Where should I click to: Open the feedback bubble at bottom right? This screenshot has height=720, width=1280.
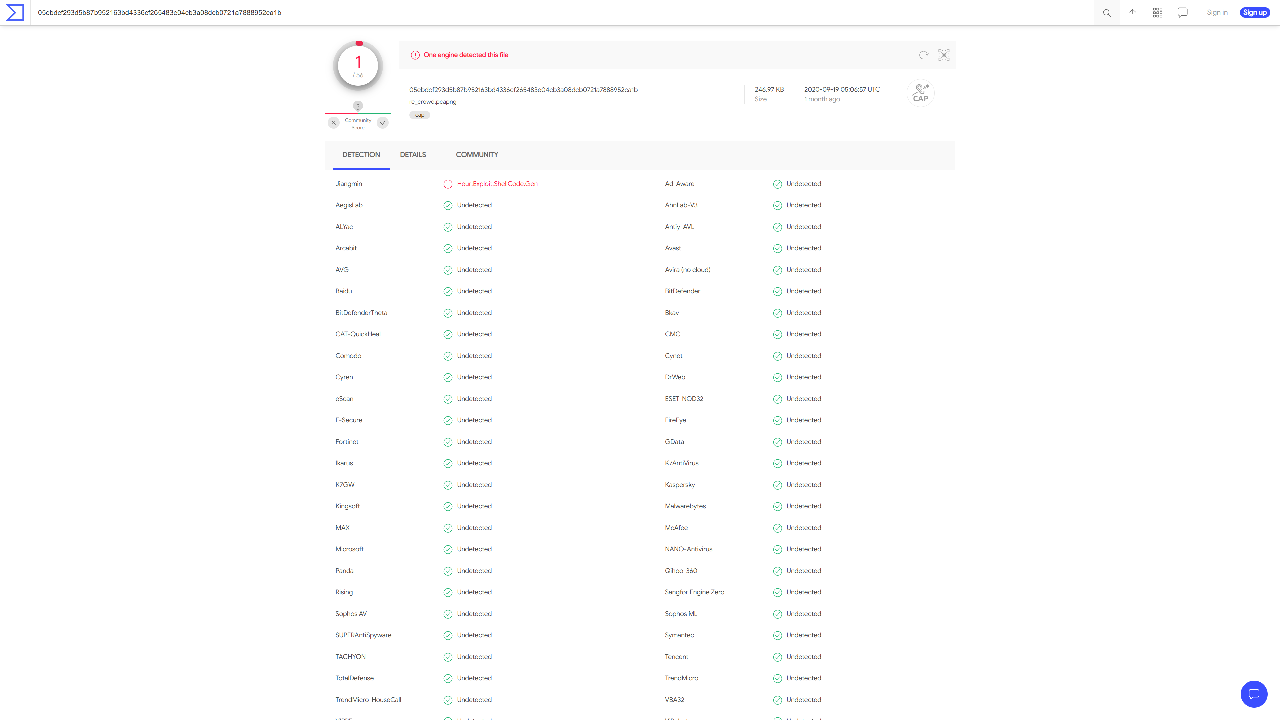1253,694
